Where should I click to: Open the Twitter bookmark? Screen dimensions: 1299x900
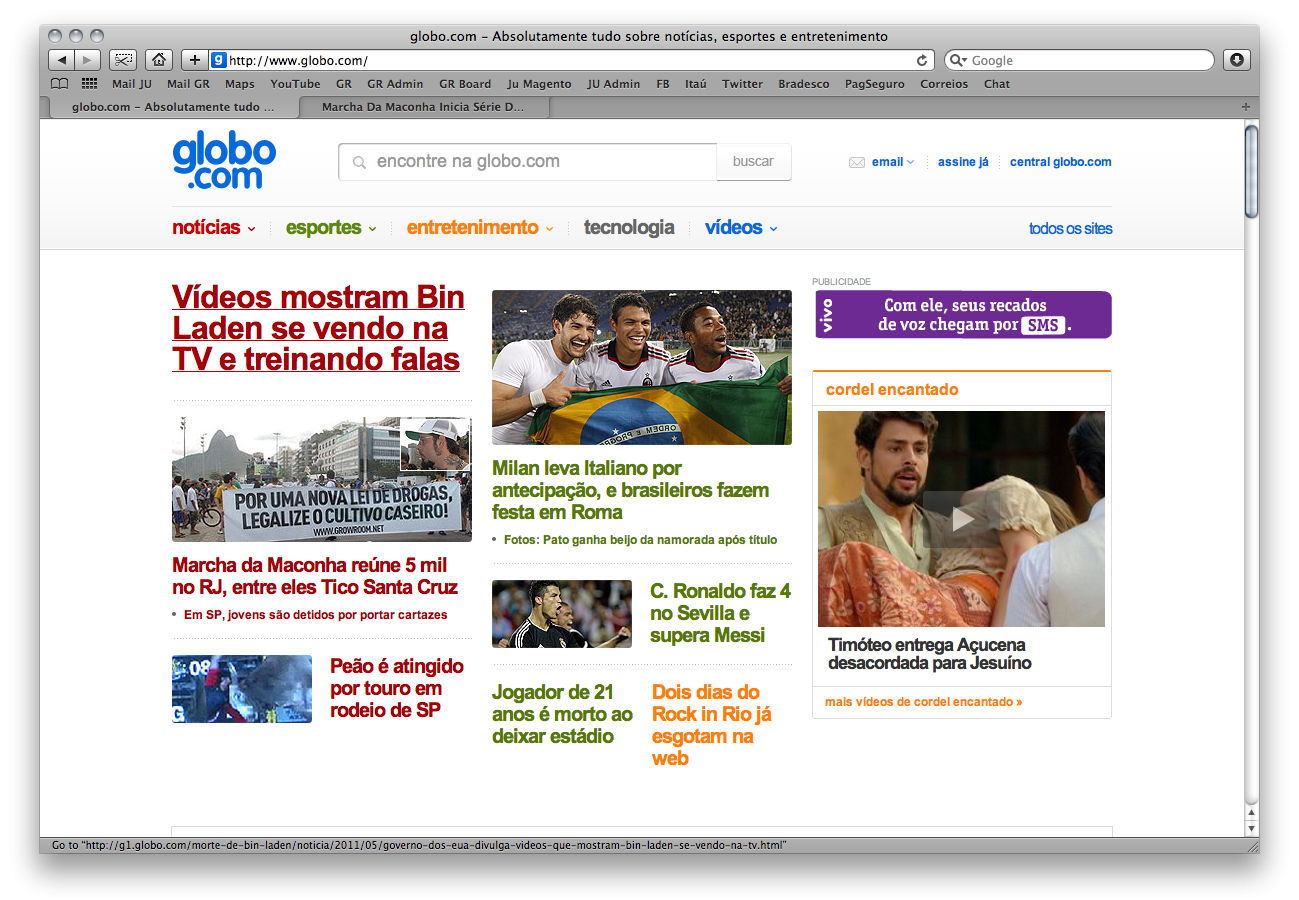click(742, 84)
